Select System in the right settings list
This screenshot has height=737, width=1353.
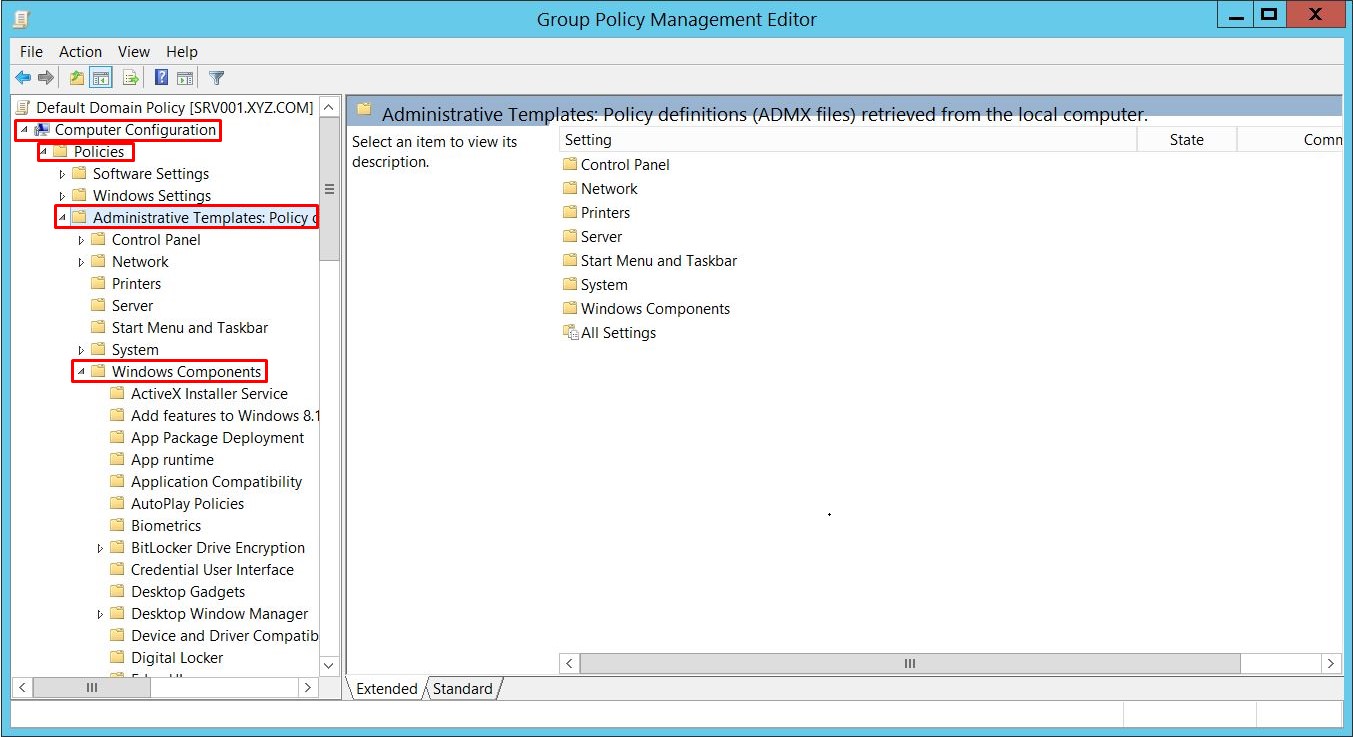pos(604,285)
